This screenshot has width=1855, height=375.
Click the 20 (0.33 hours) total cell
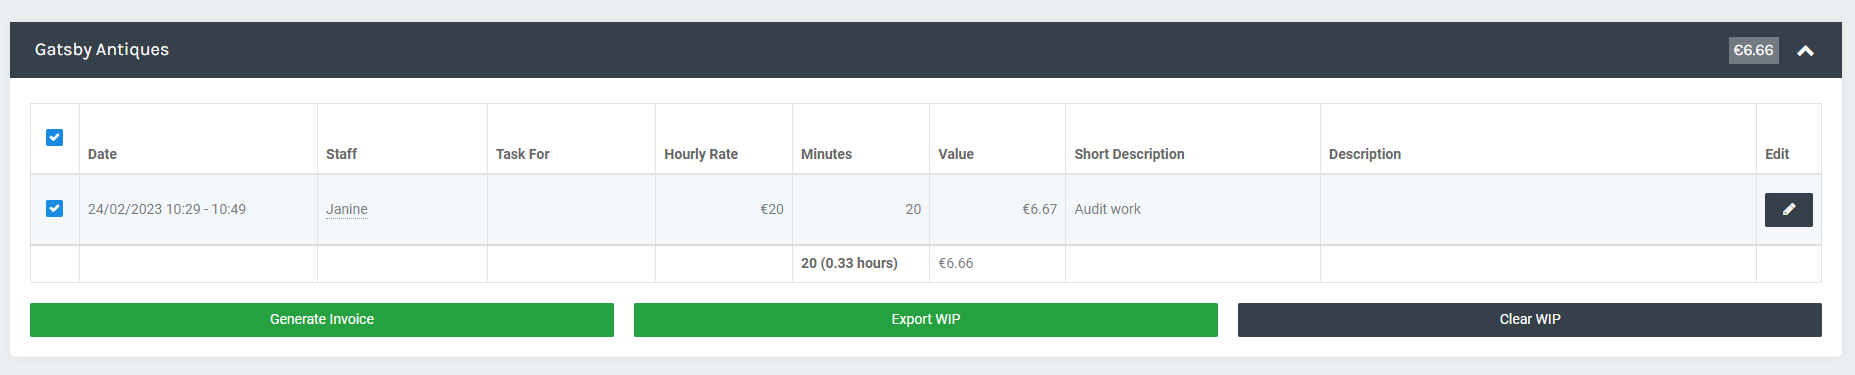click(x=861, y=264)
